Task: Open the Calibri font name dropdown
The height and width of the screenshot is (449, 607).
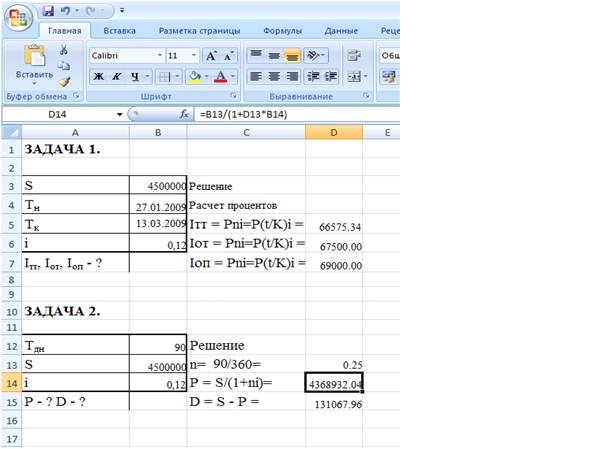Action: (159, 56)
